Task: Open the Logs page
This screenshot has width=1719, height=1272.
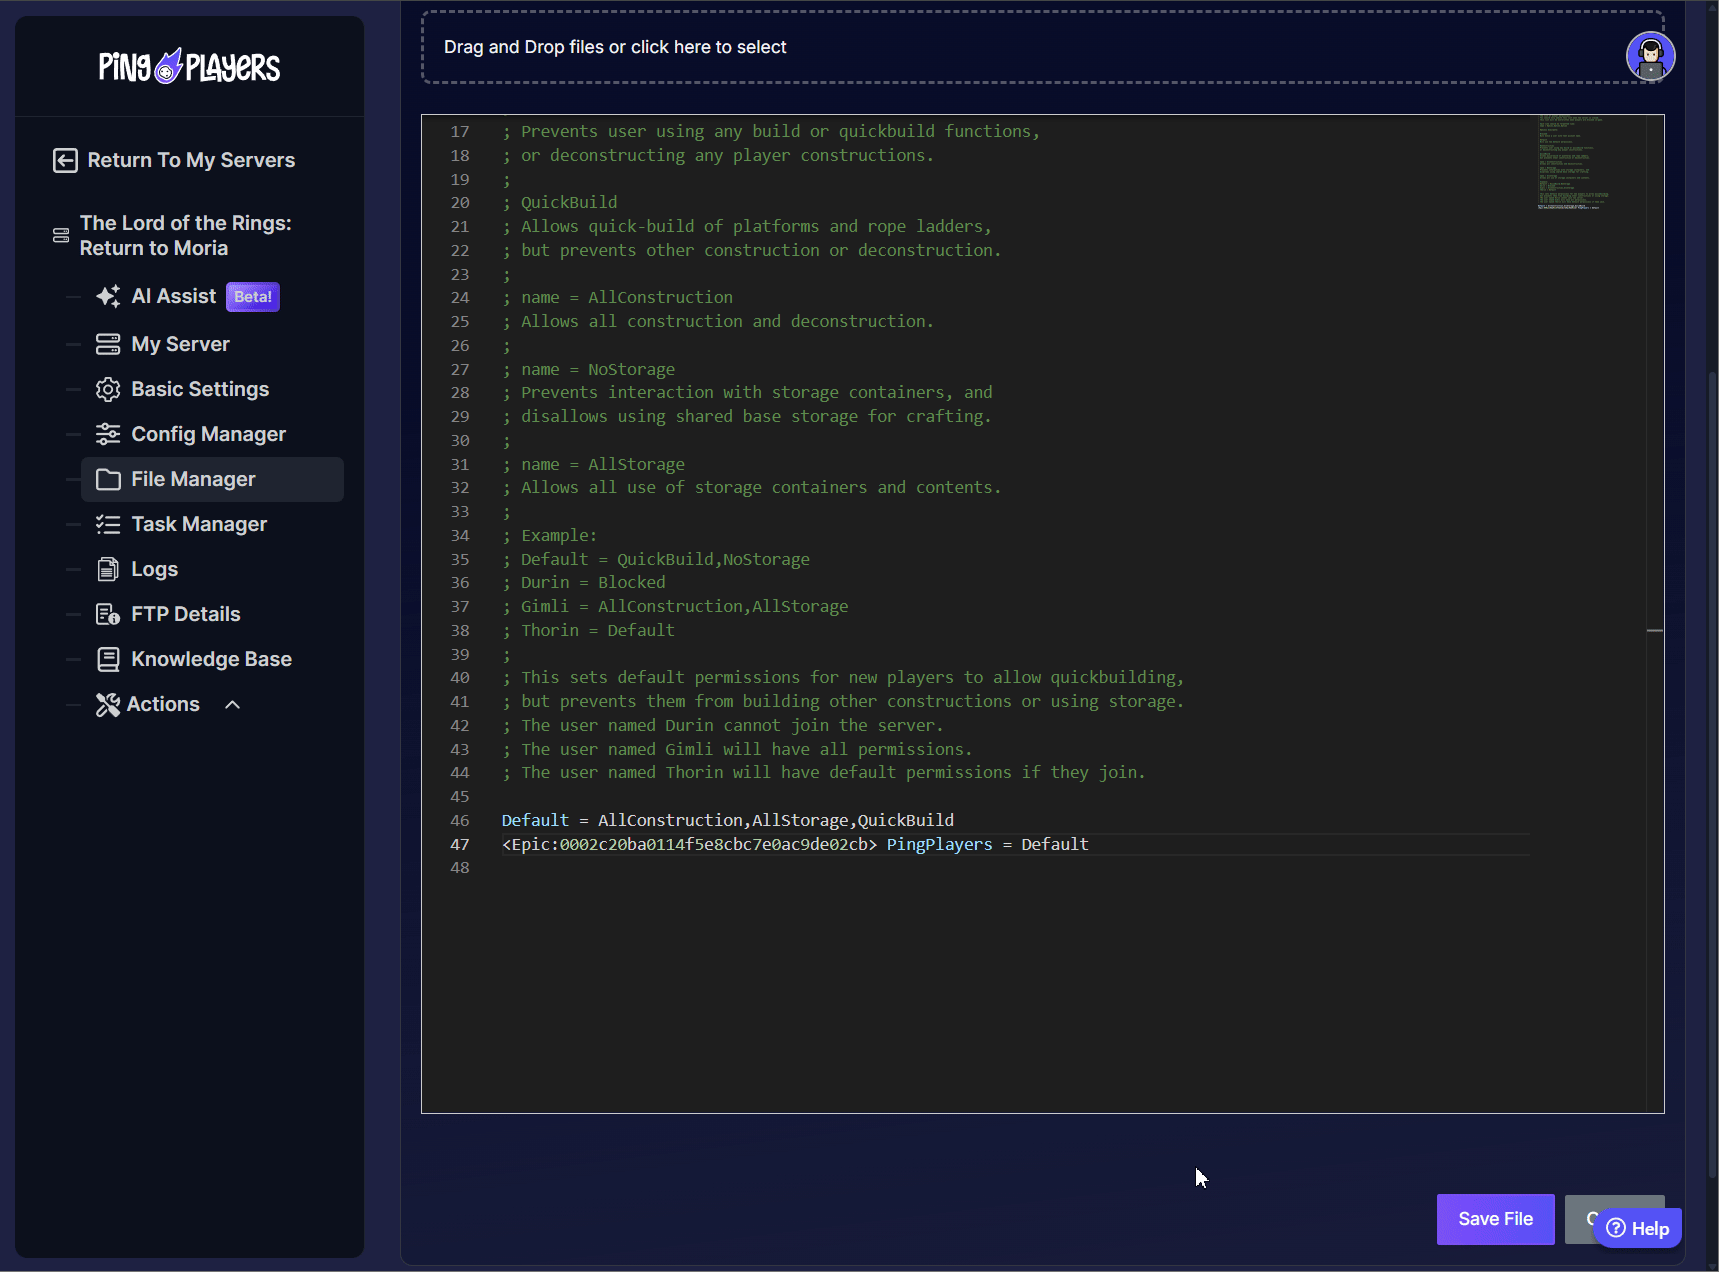Action: (x=154, y=570)
